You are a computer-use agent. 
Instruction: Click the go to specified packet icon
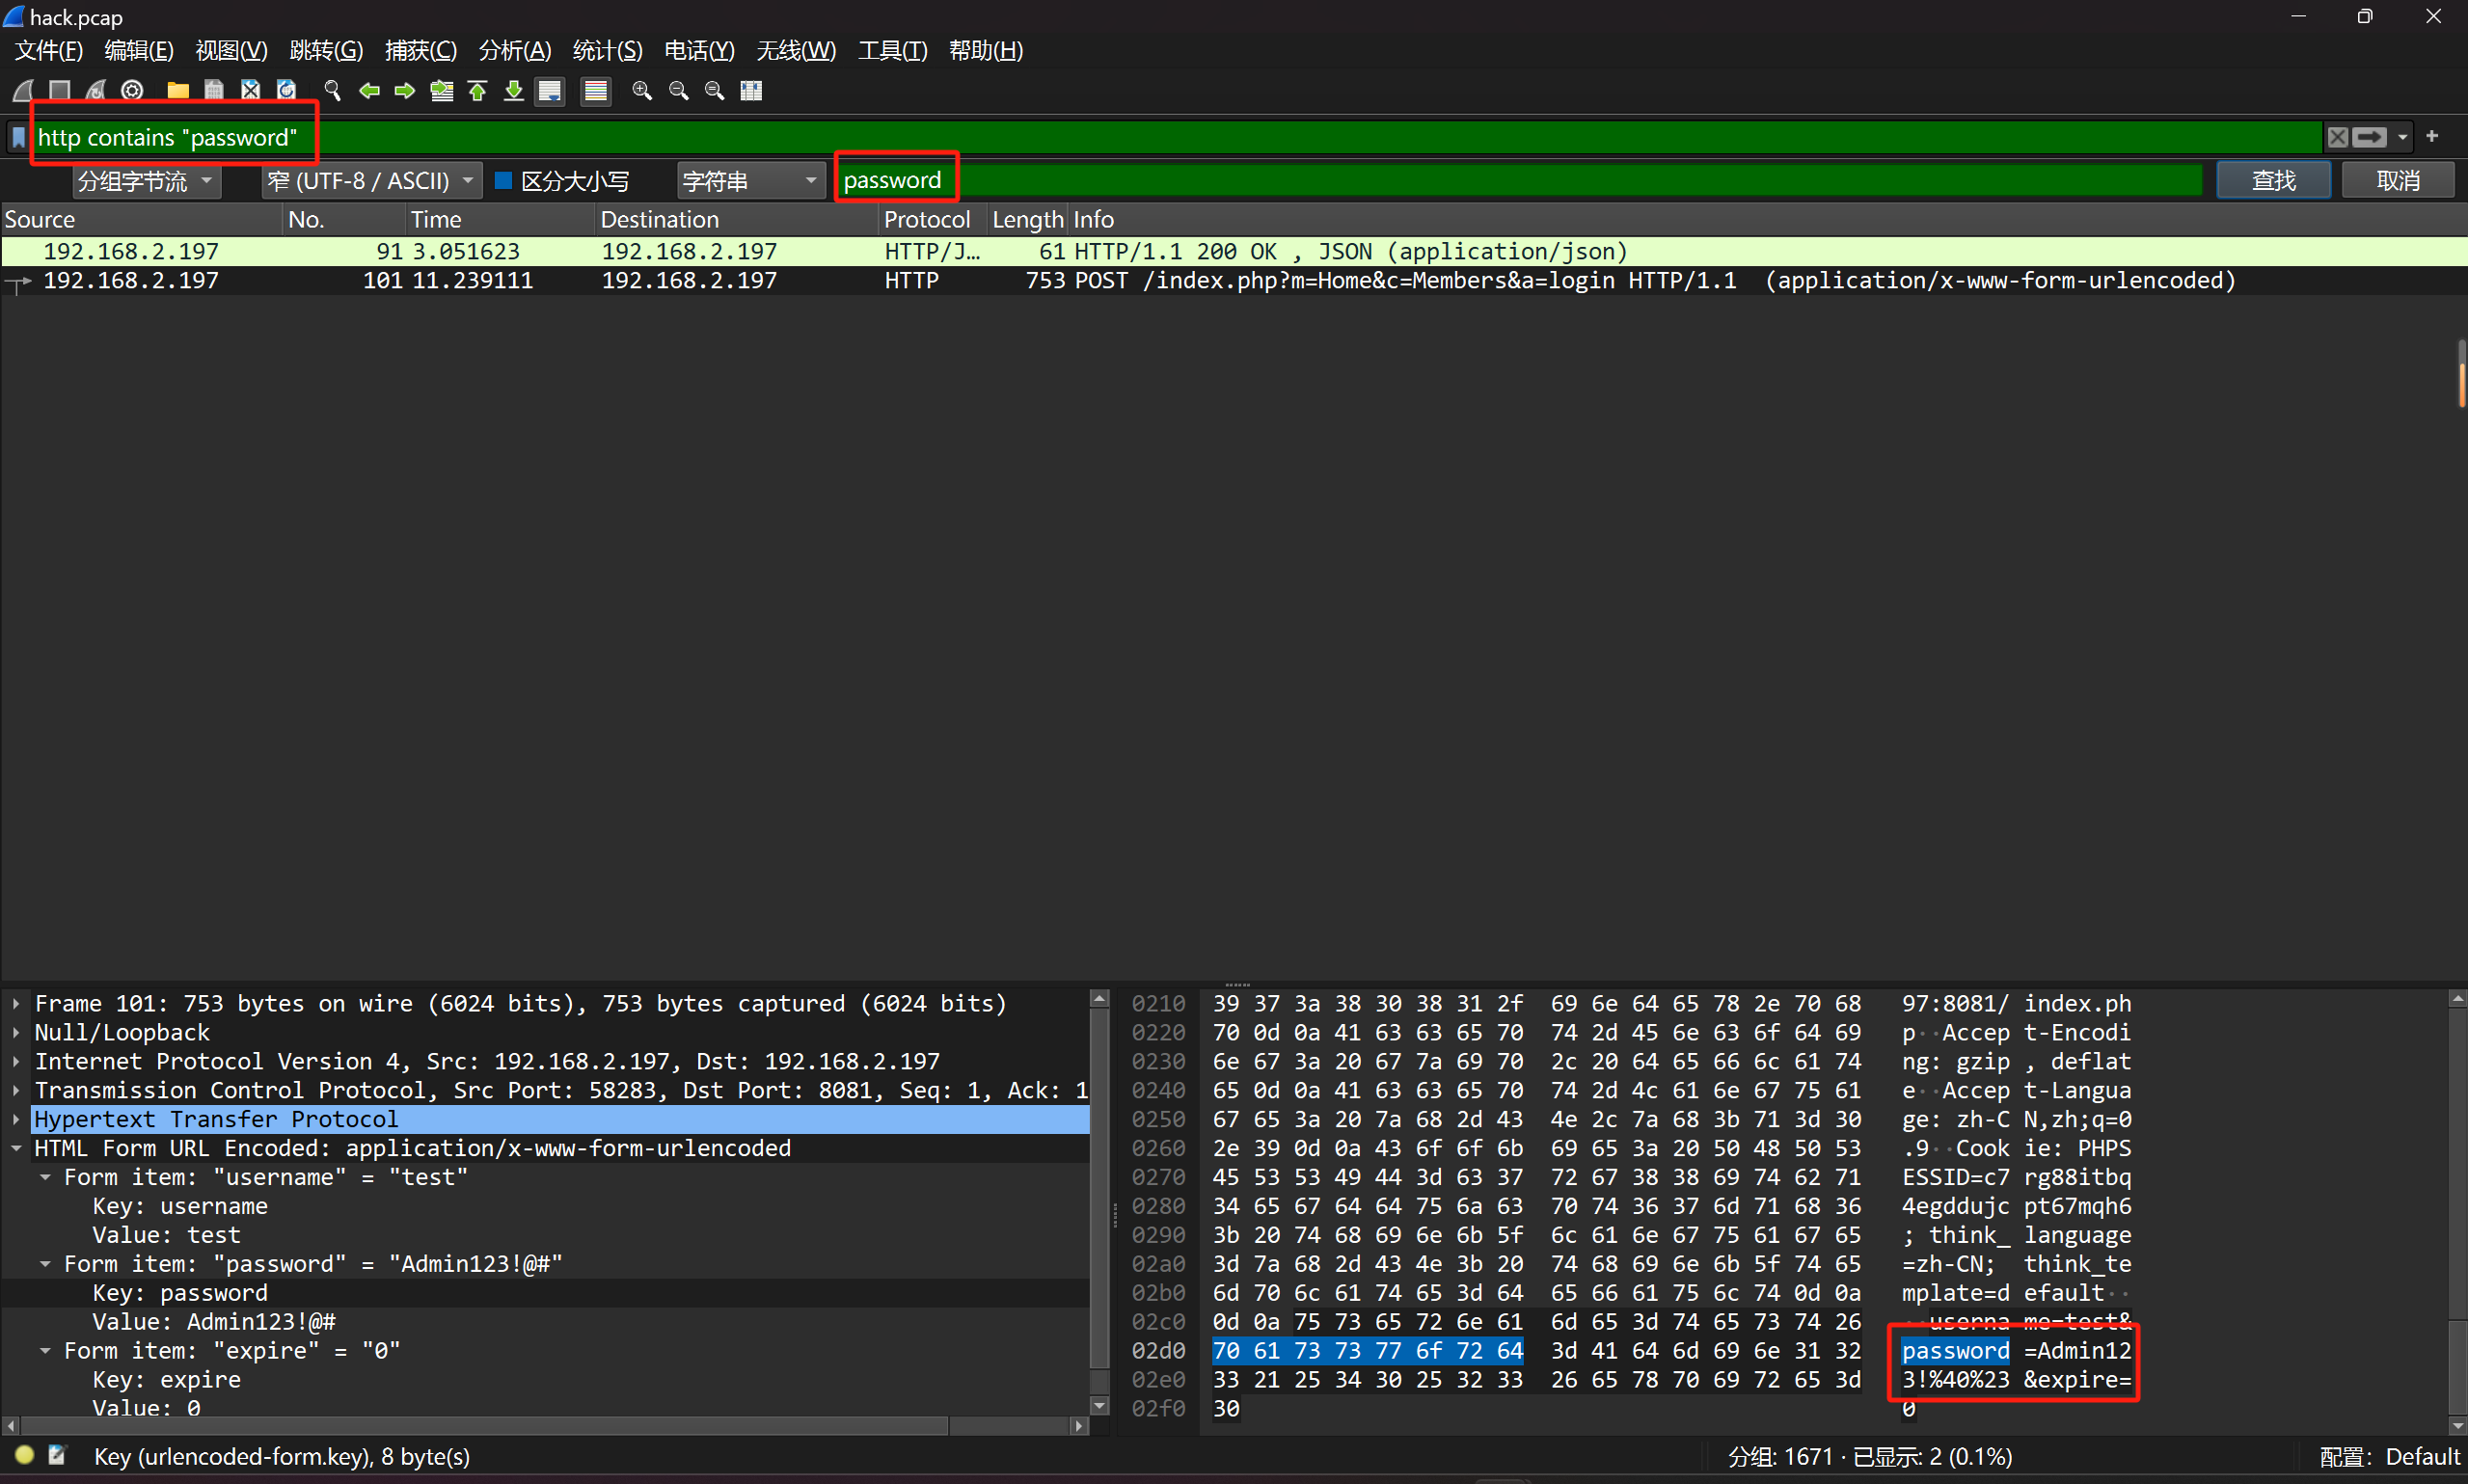(441, 91)
